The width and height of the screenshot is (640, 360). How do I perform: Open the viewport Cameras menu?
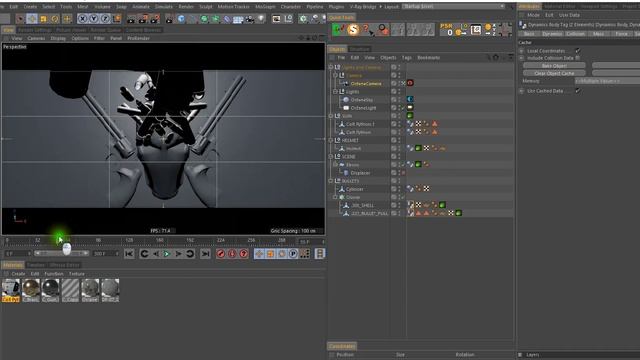(36, 38)
